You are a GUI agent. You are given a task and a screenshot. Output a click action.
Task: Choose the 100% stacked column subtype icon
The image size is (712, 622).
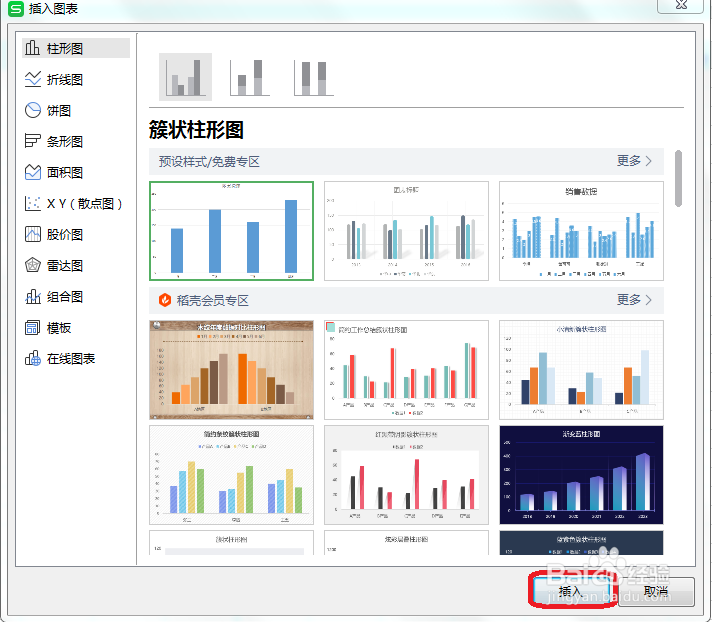point(314,77)
